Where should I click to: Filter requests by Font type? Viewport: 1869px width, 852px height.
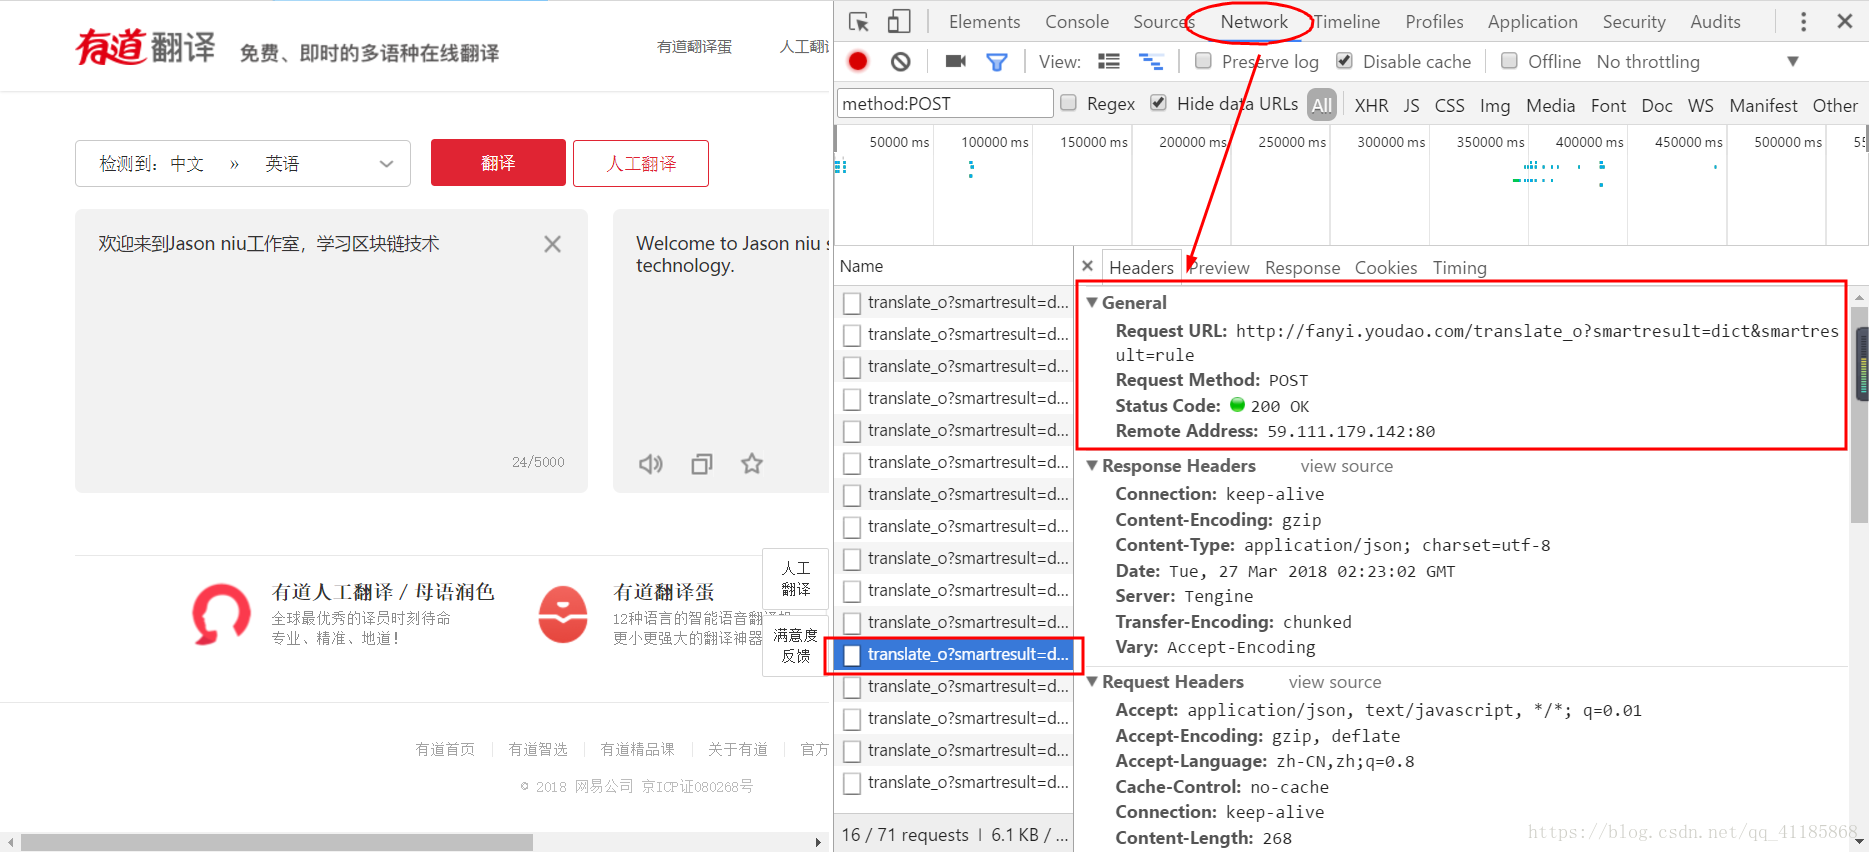(x=1608, y=105)
